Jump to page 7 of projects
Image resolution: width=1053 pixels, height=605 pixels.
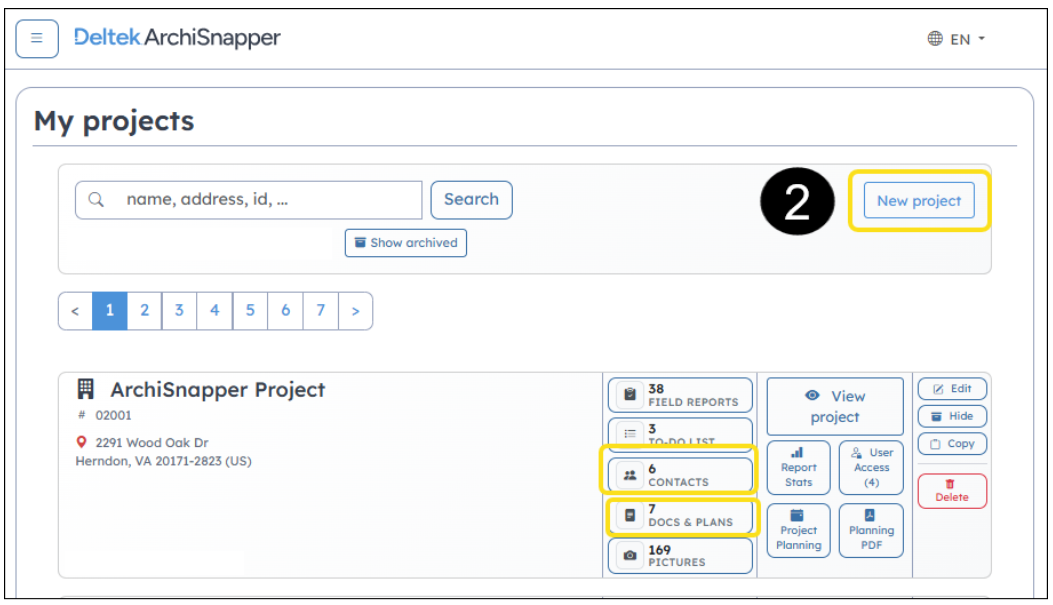pyautogui.click(x=321, y=311)
